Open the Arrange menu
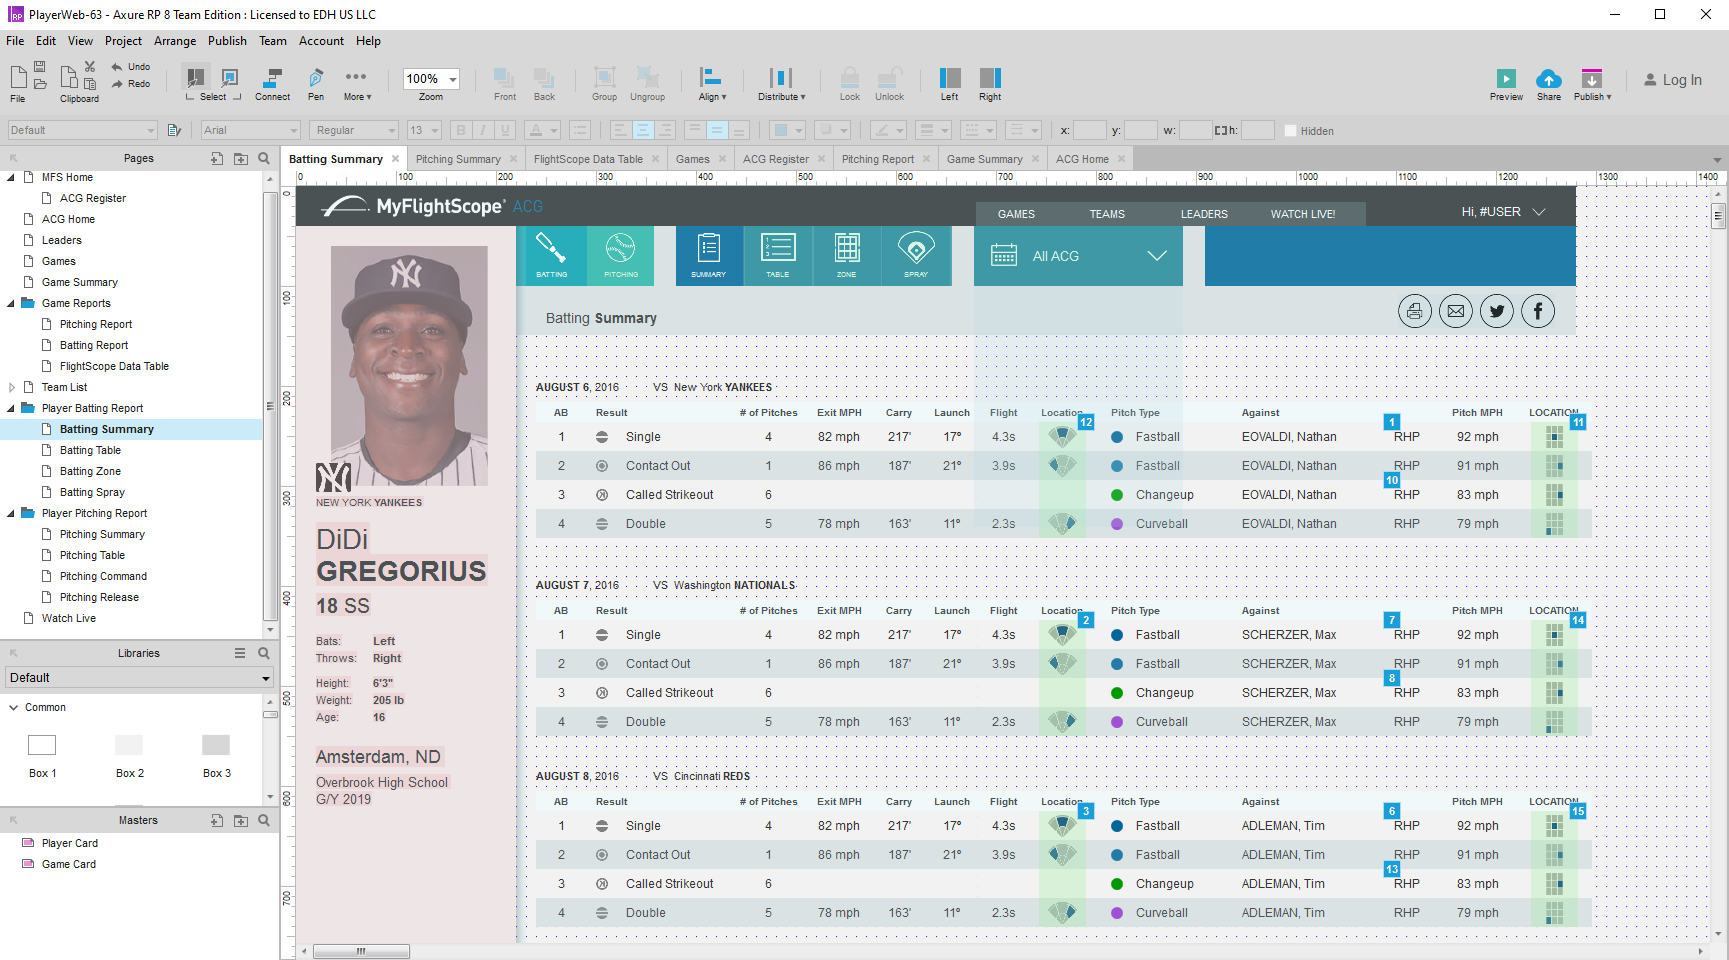This screenshot has height=960, width=1729. [174, 41]
